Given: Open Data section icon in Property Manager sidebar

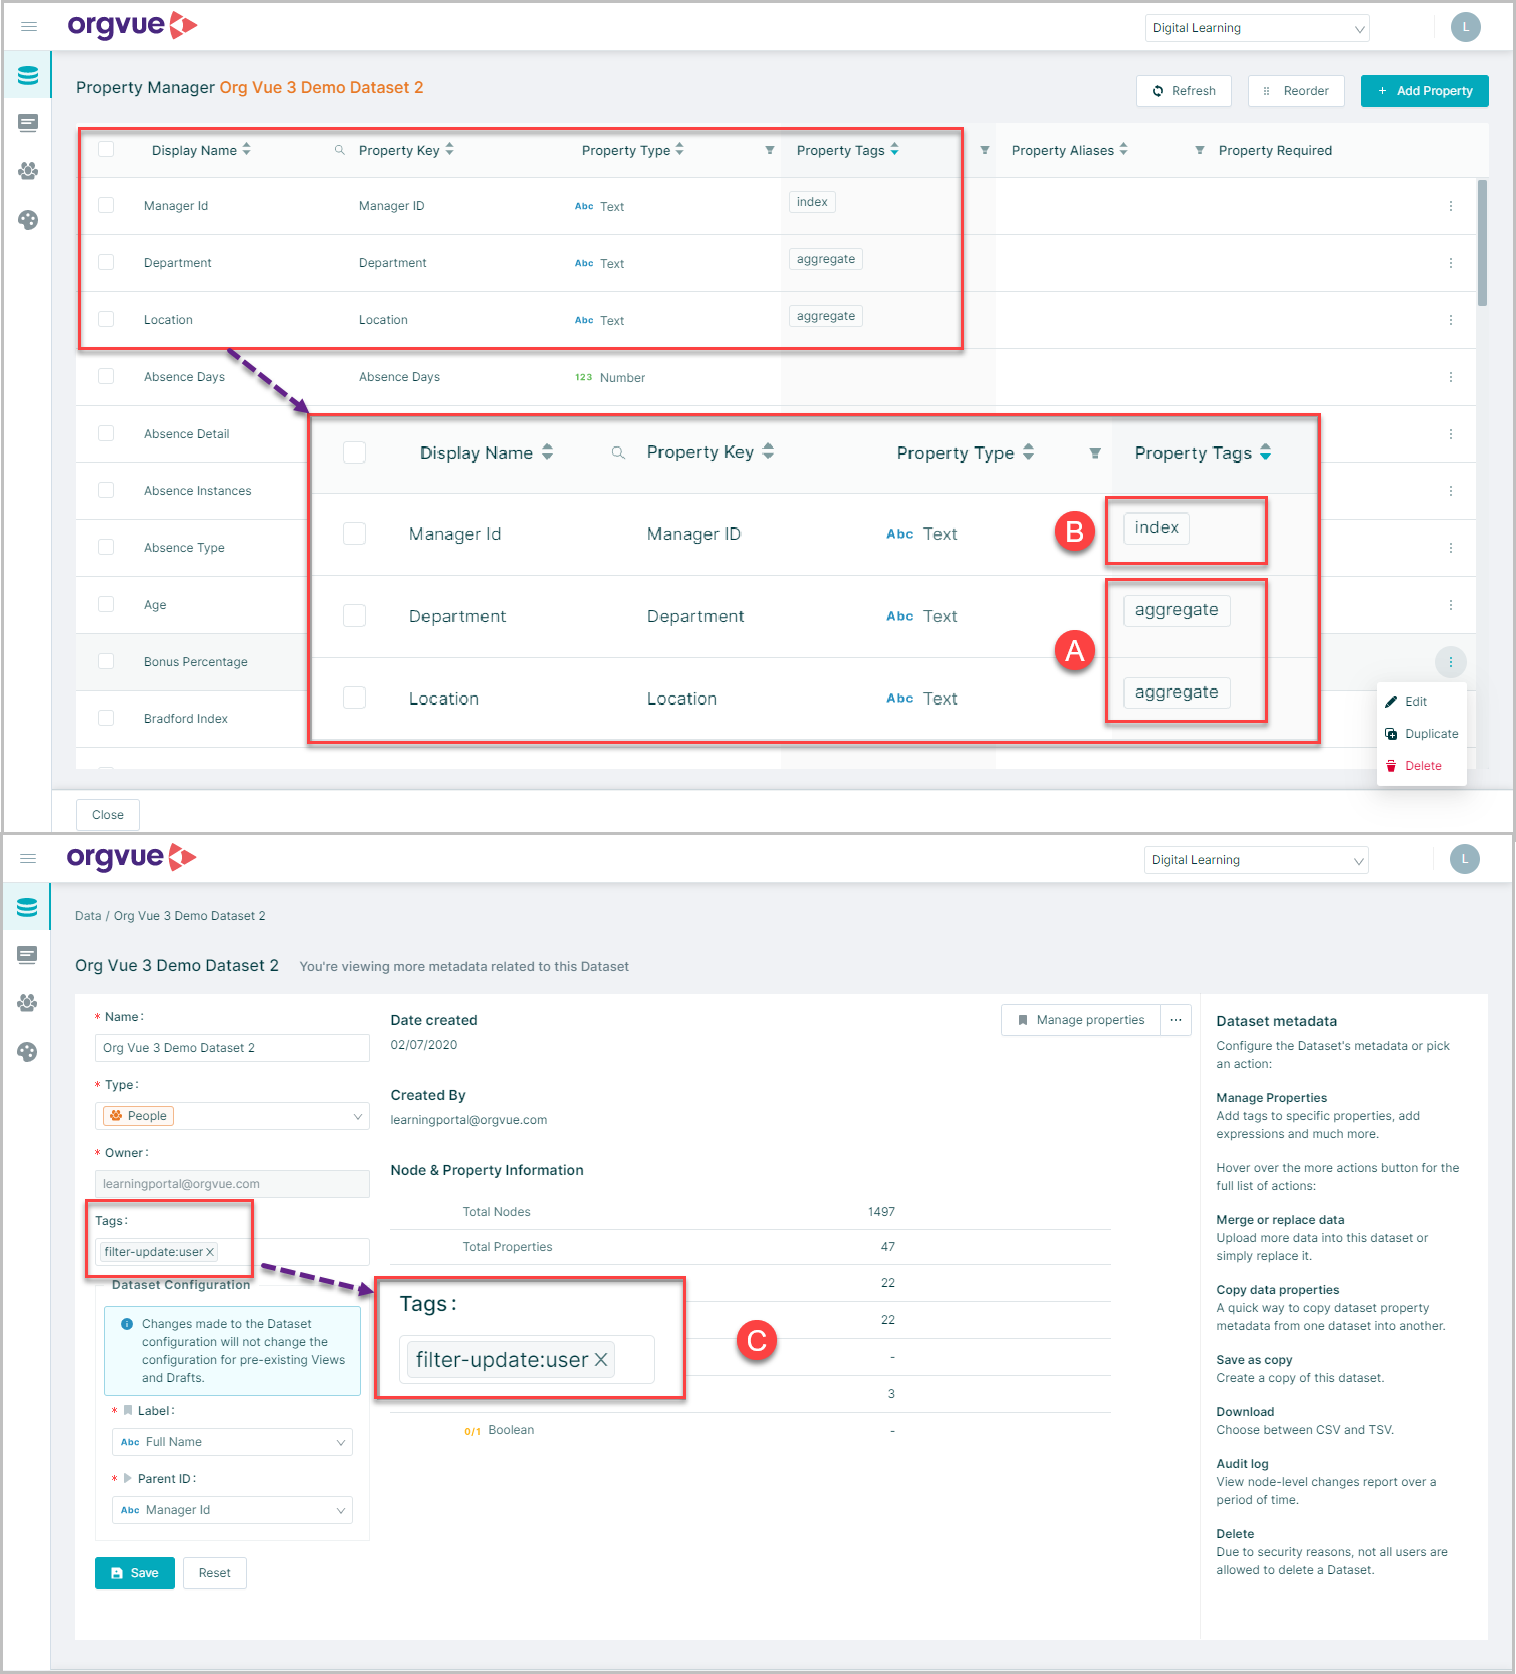Looking at the screenshot, I should pyautogui.click(x=28, y=75).
